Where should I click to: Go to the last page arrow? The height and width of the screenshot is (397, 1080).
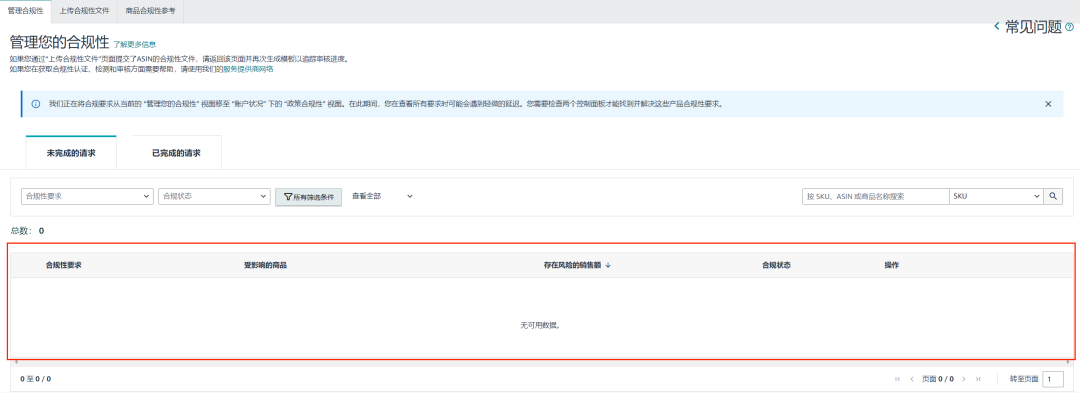[x=978, y=379]
